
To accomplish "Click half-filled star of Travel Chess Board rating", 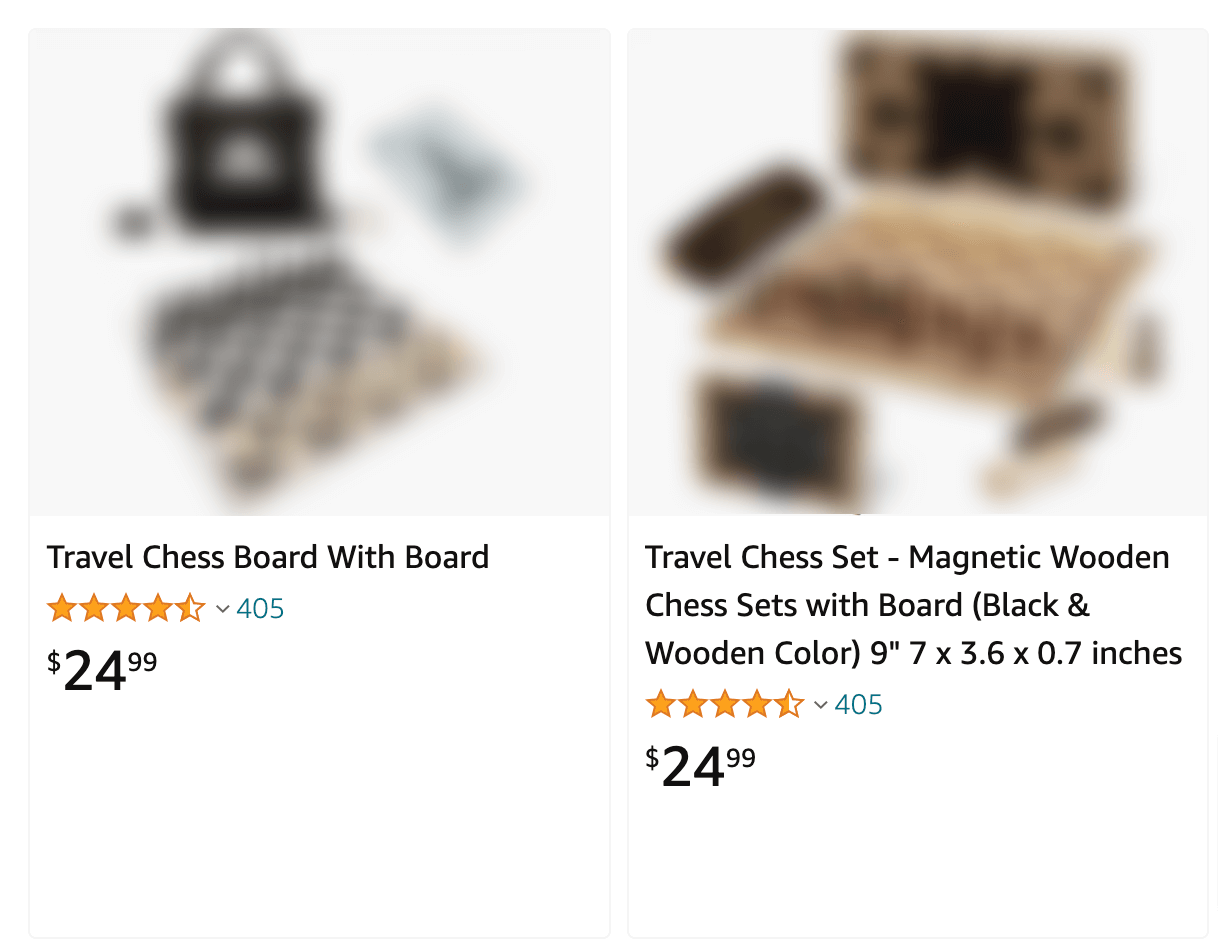I will pos(190,607).
